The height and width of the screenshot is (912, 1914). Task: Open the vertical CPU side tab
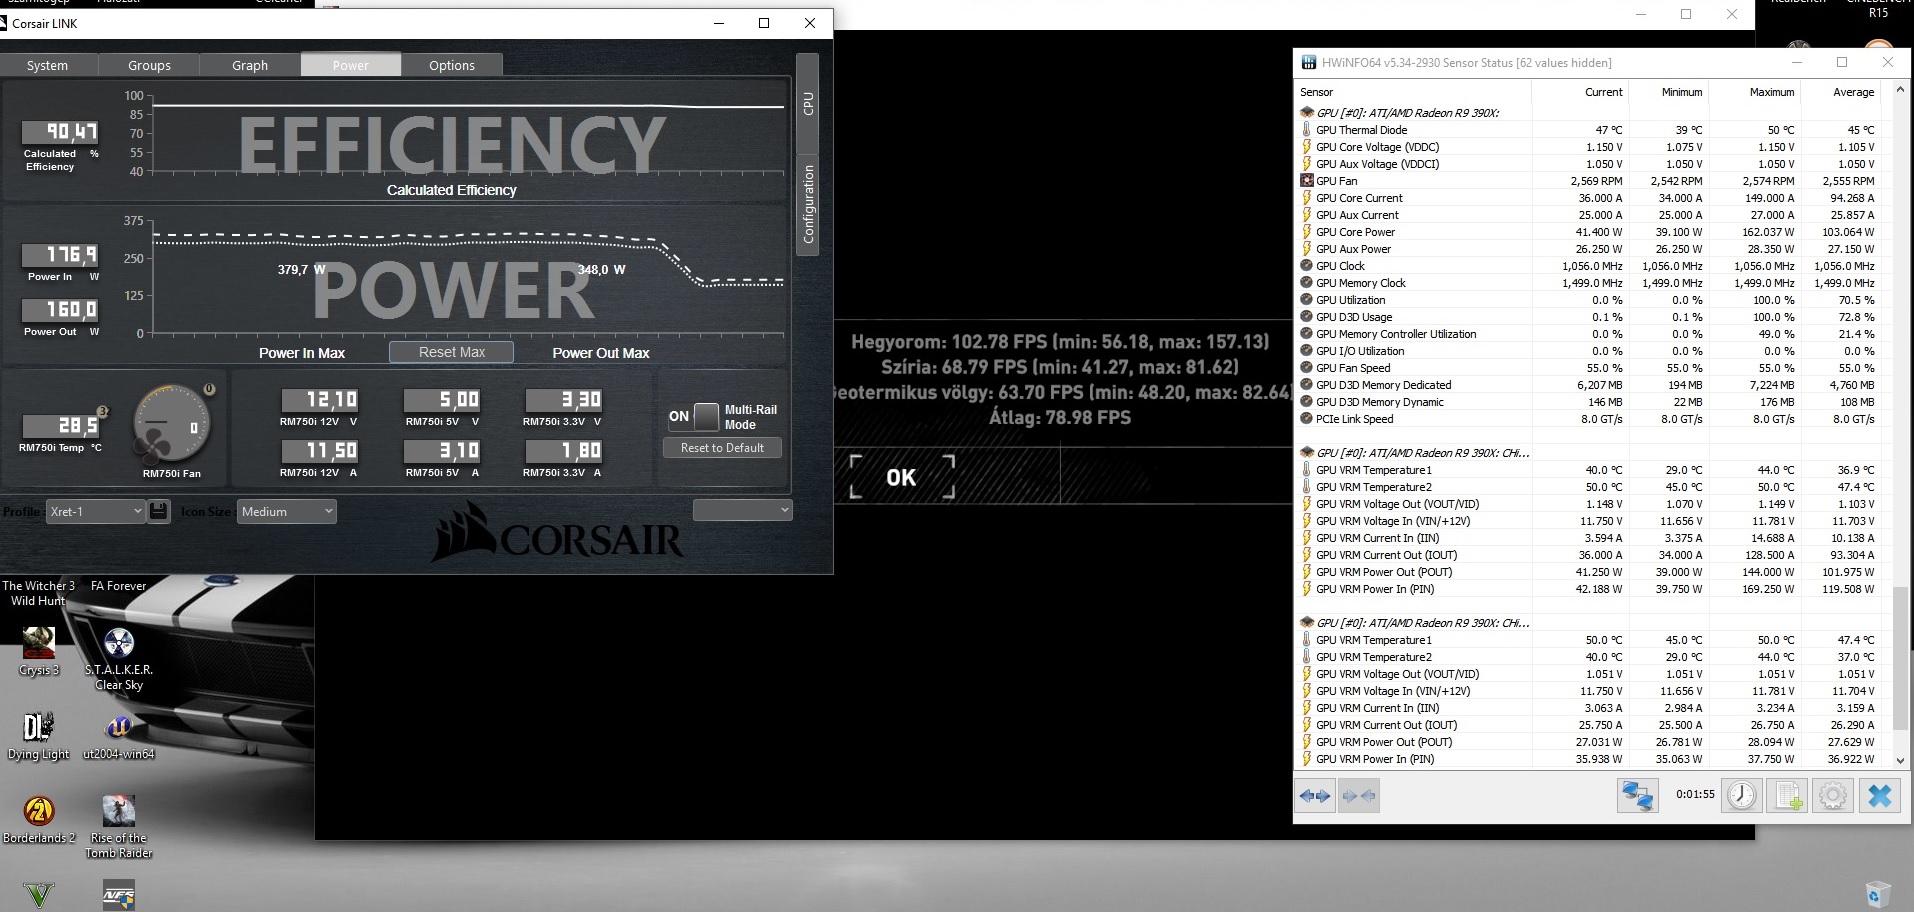pos(808,103)
